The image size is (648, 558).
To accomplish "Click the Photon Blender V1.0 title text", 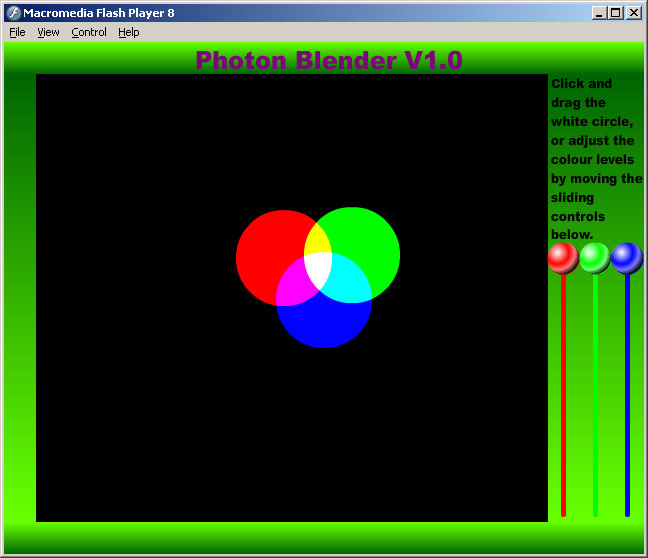I will click(x=329, y=60).
